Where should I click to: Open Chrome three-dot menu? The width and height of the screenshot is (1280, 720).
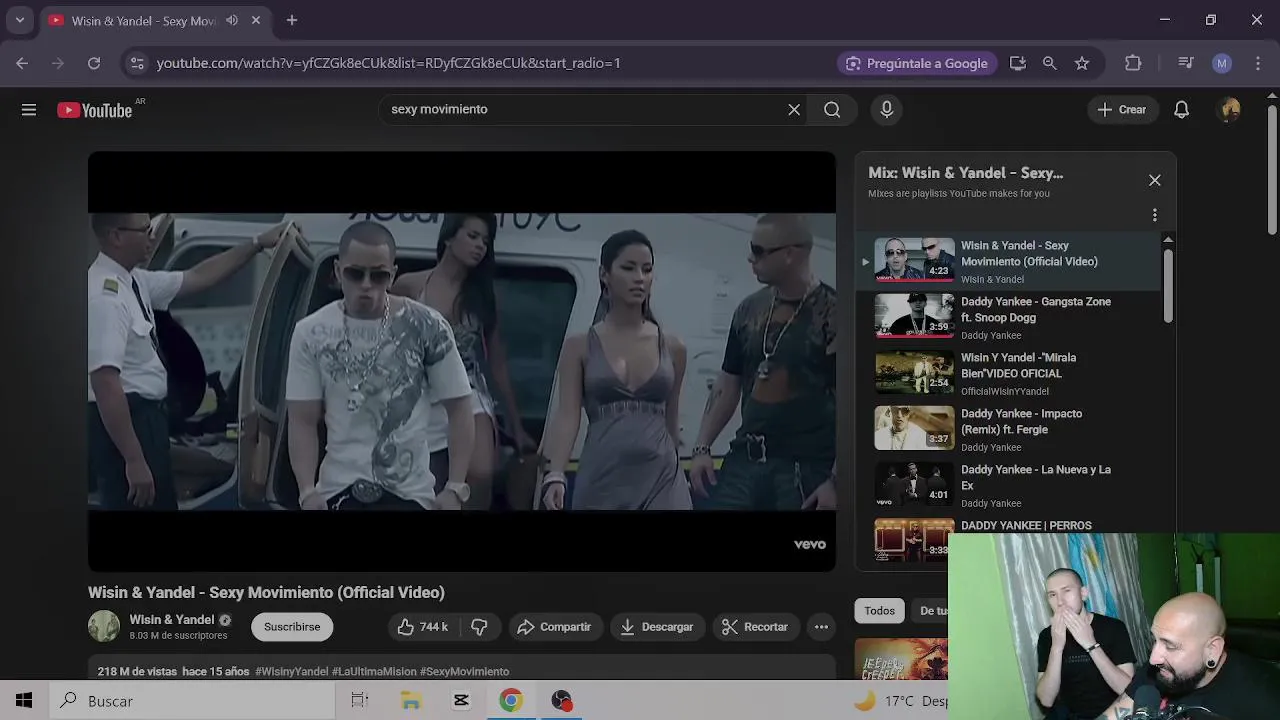pos(1258,63)
